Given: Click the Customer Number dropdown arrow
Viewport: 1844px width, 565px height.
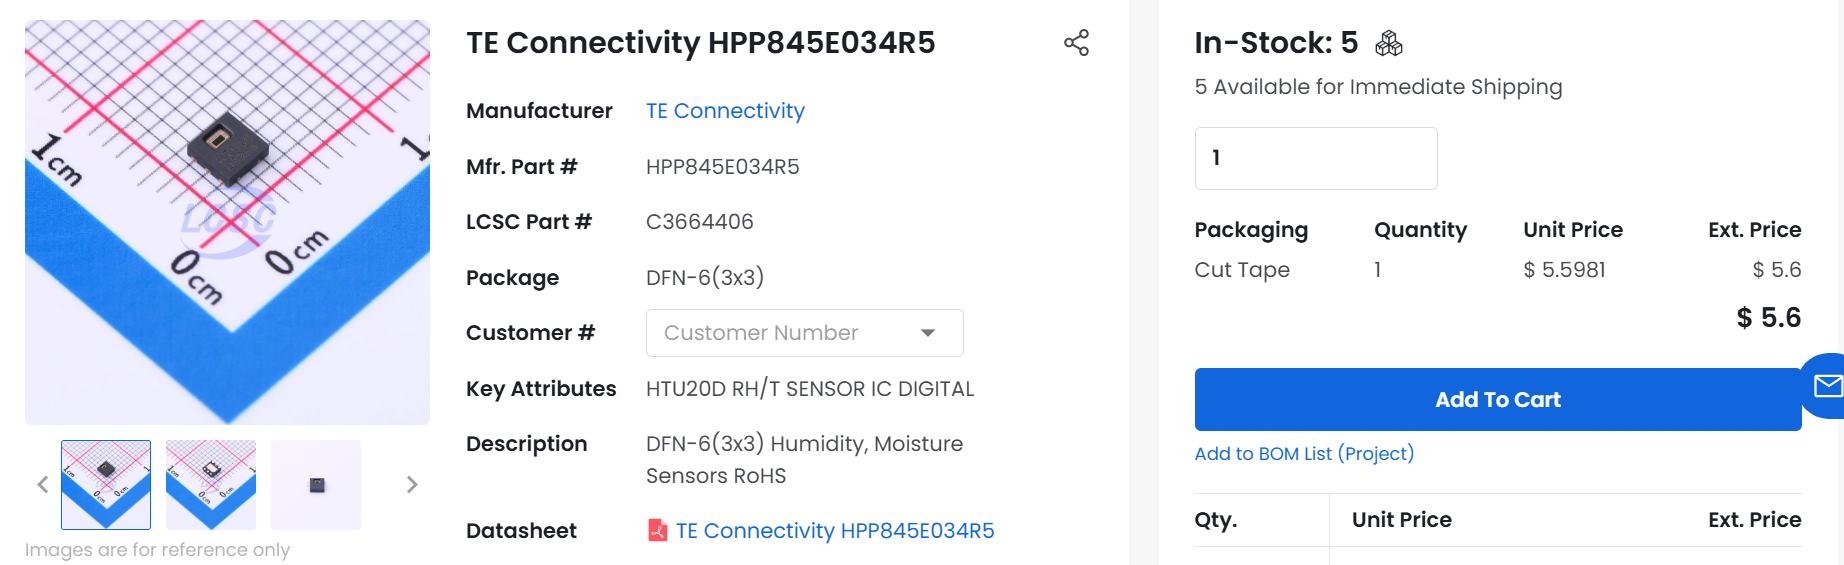Looking at the screenshot, I should click(x=928, y=333).
